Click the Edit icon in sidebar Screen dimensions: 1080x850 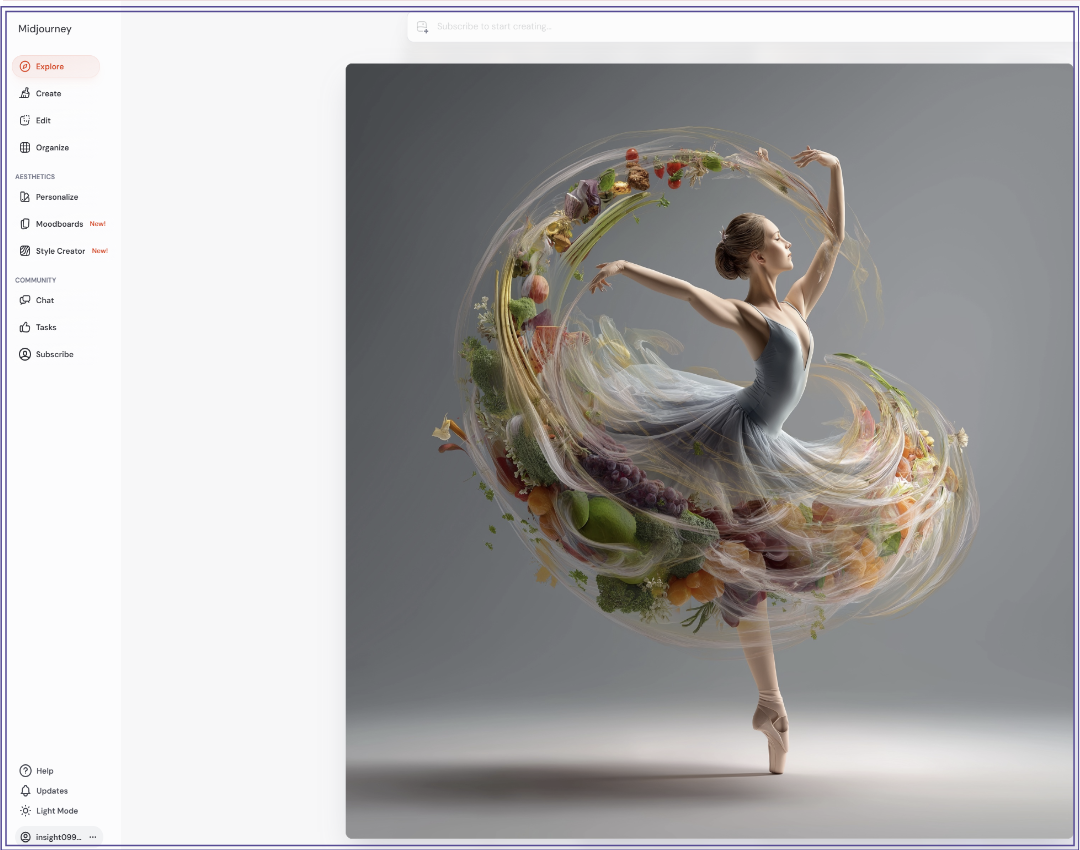[x=25, y=121]
